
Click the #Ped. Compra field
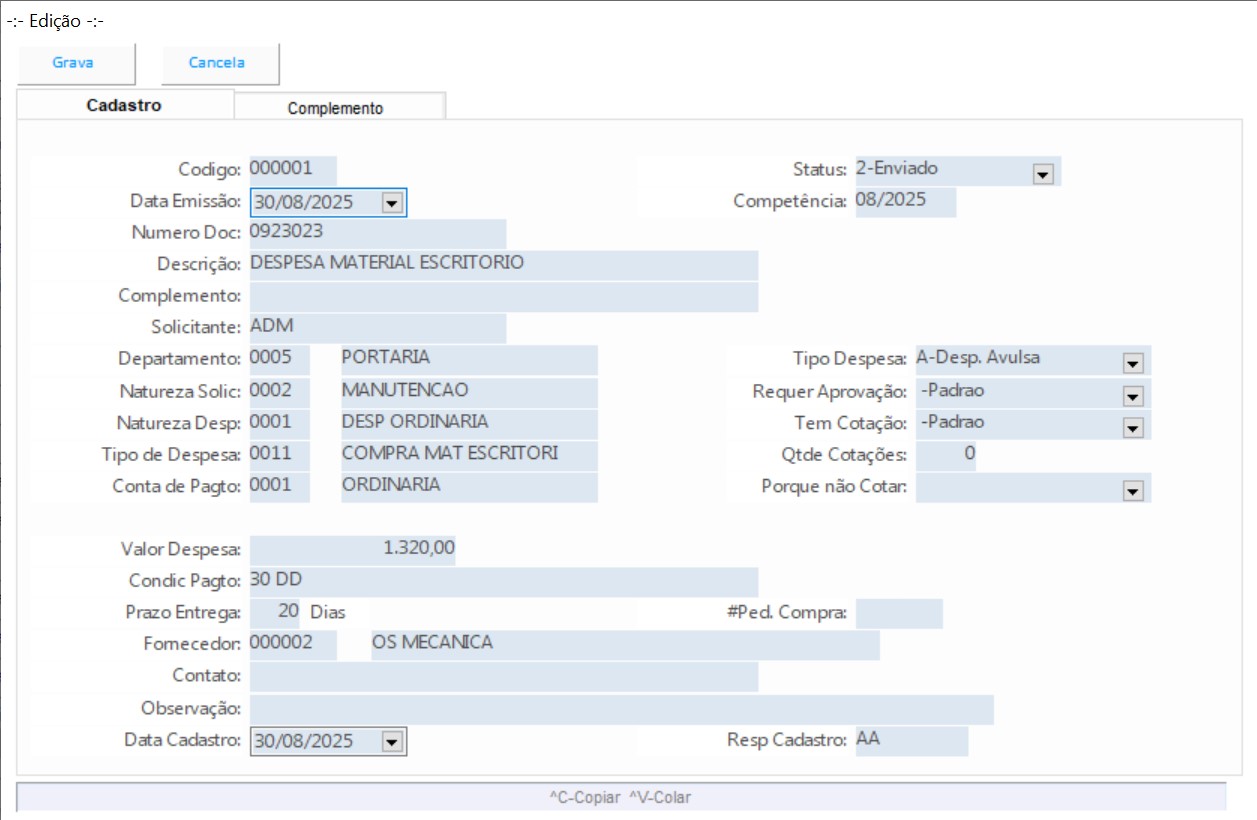pos(898,613)
